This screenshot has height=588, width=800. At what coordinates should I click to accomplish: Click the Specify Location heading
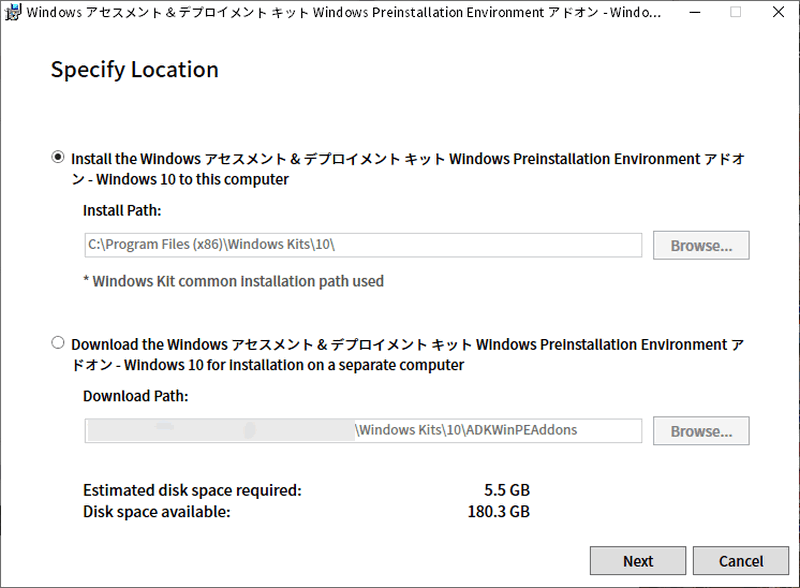[135, 69]
